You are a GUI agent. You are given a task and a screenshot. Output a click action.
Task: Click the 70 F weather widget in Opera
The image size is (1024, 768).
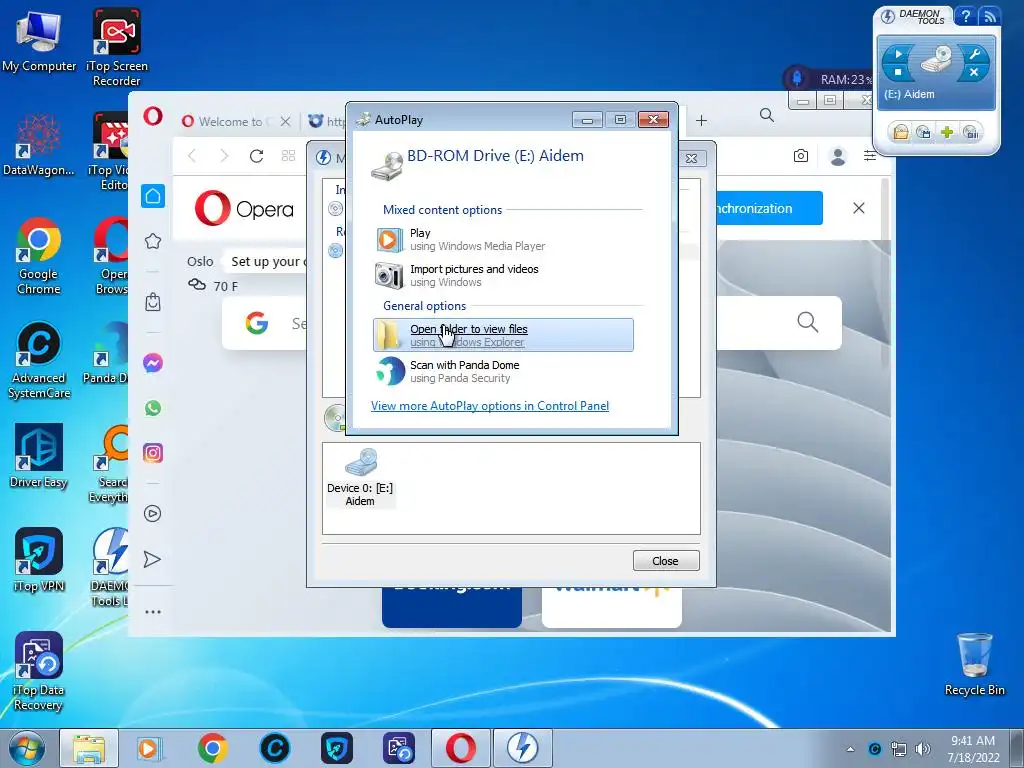pos(214,285)
